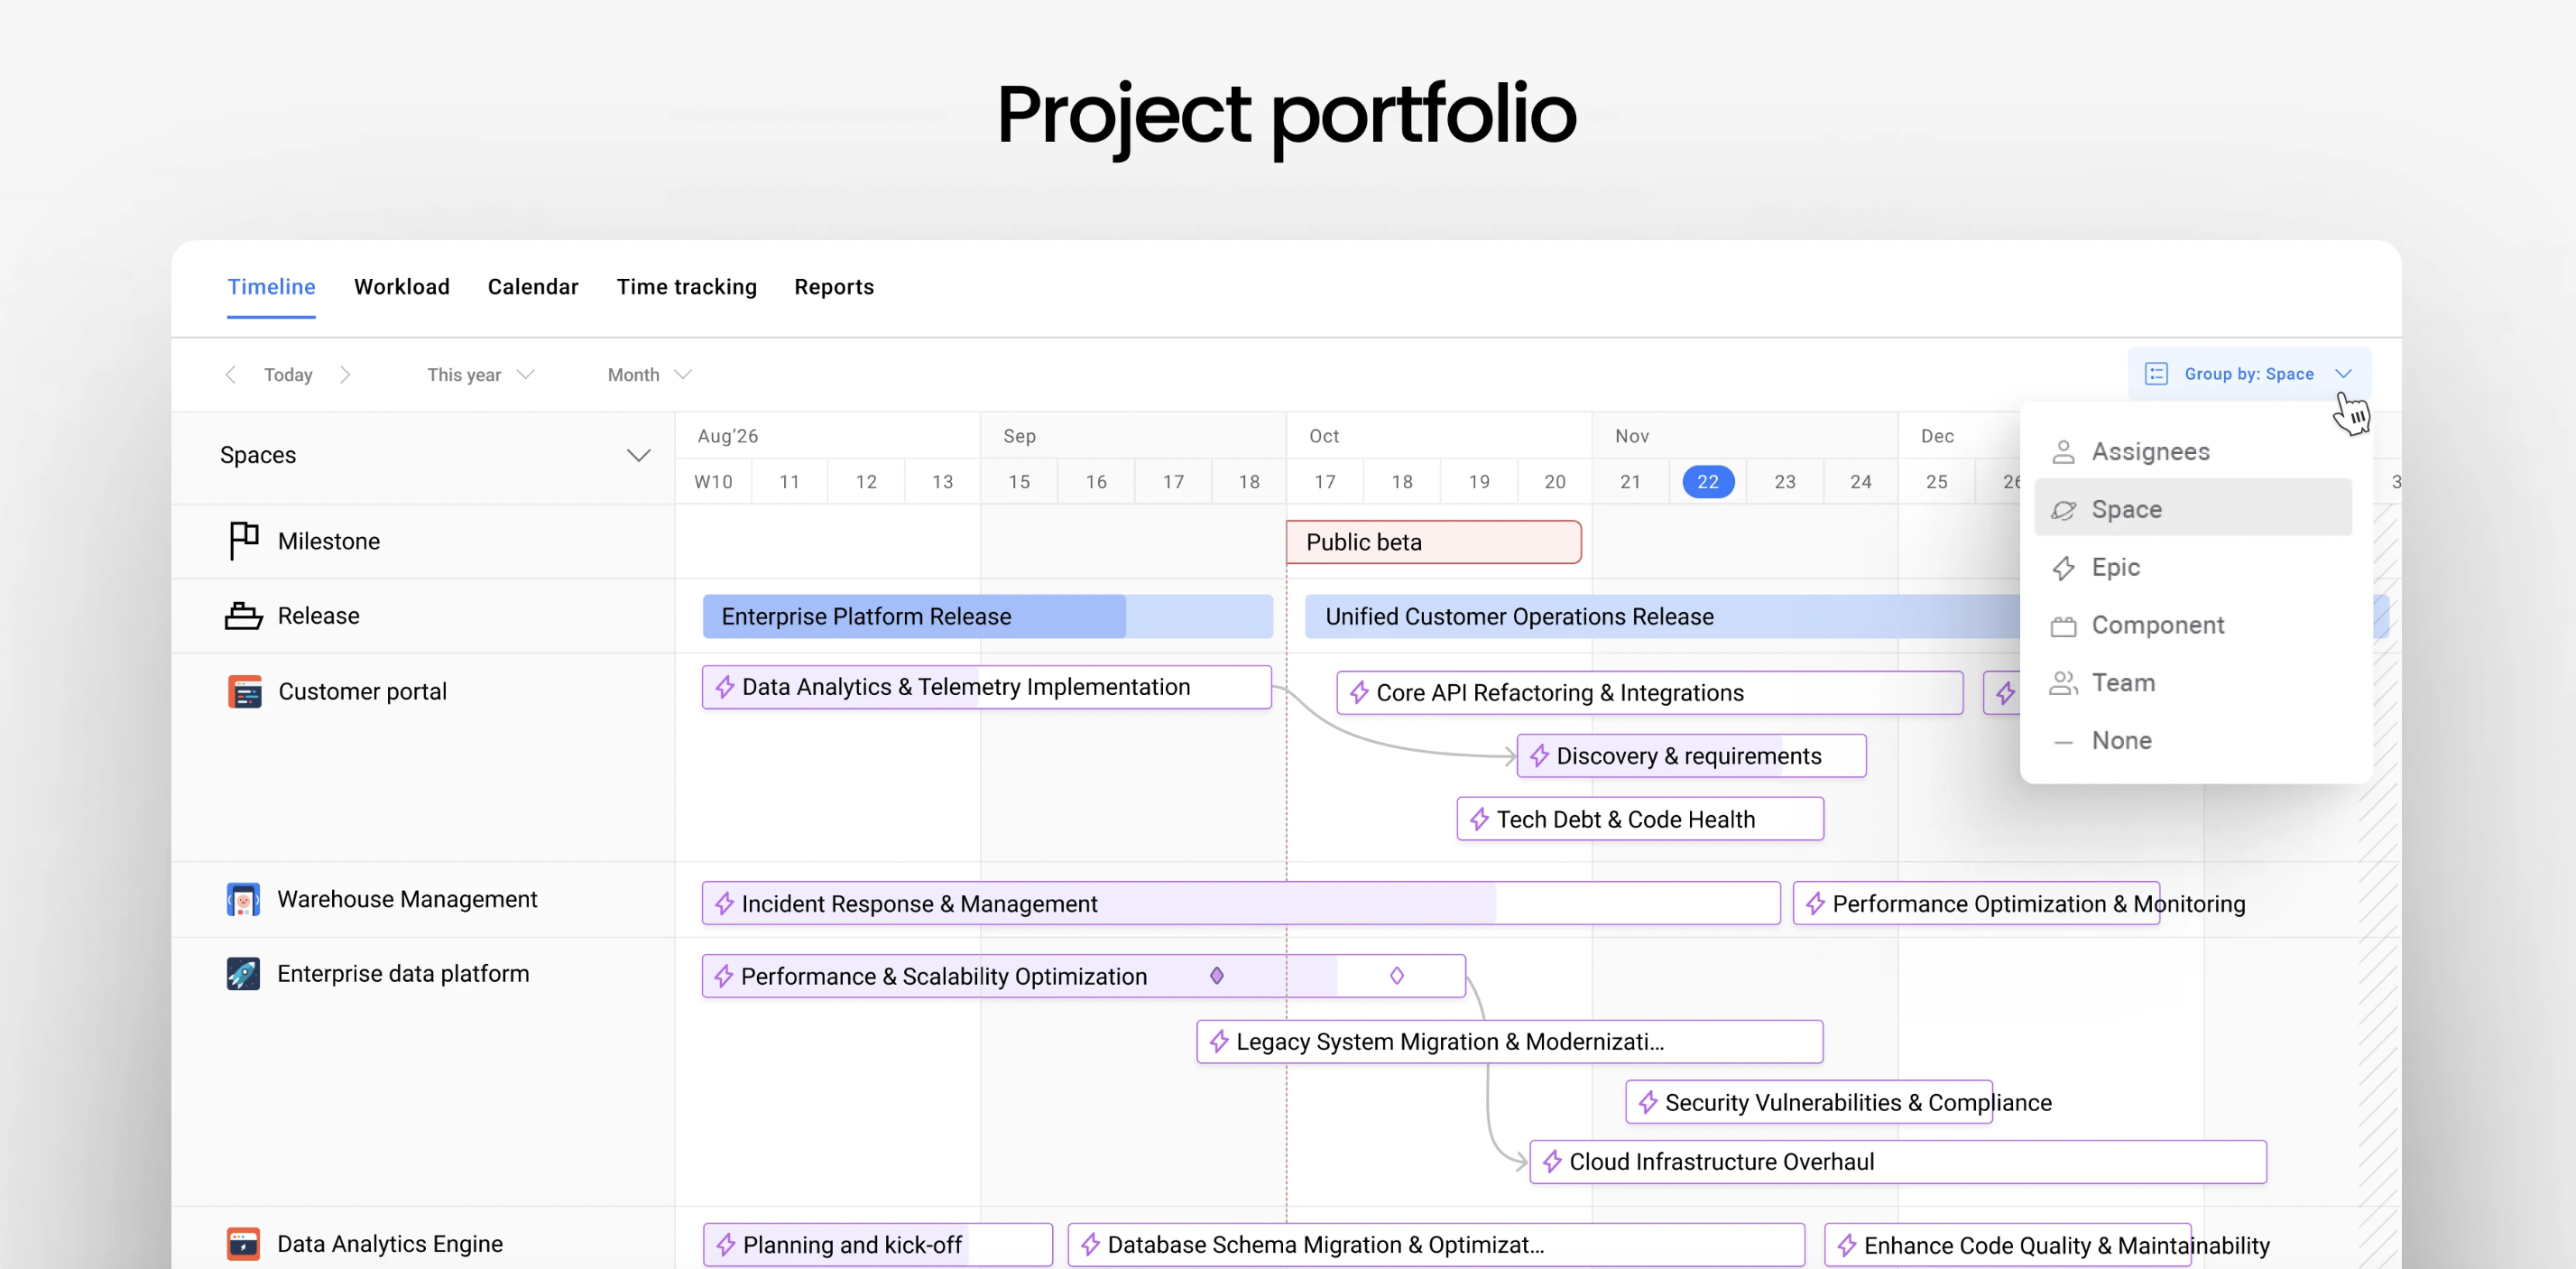Jump to Today
2576x1269 pixels.
tap(288, 374)
